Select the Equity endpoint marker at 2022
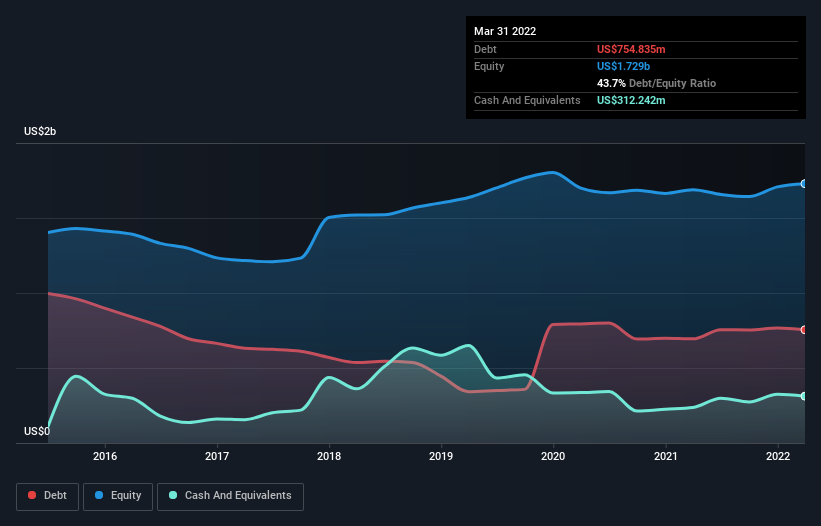 tap(804, 184)
